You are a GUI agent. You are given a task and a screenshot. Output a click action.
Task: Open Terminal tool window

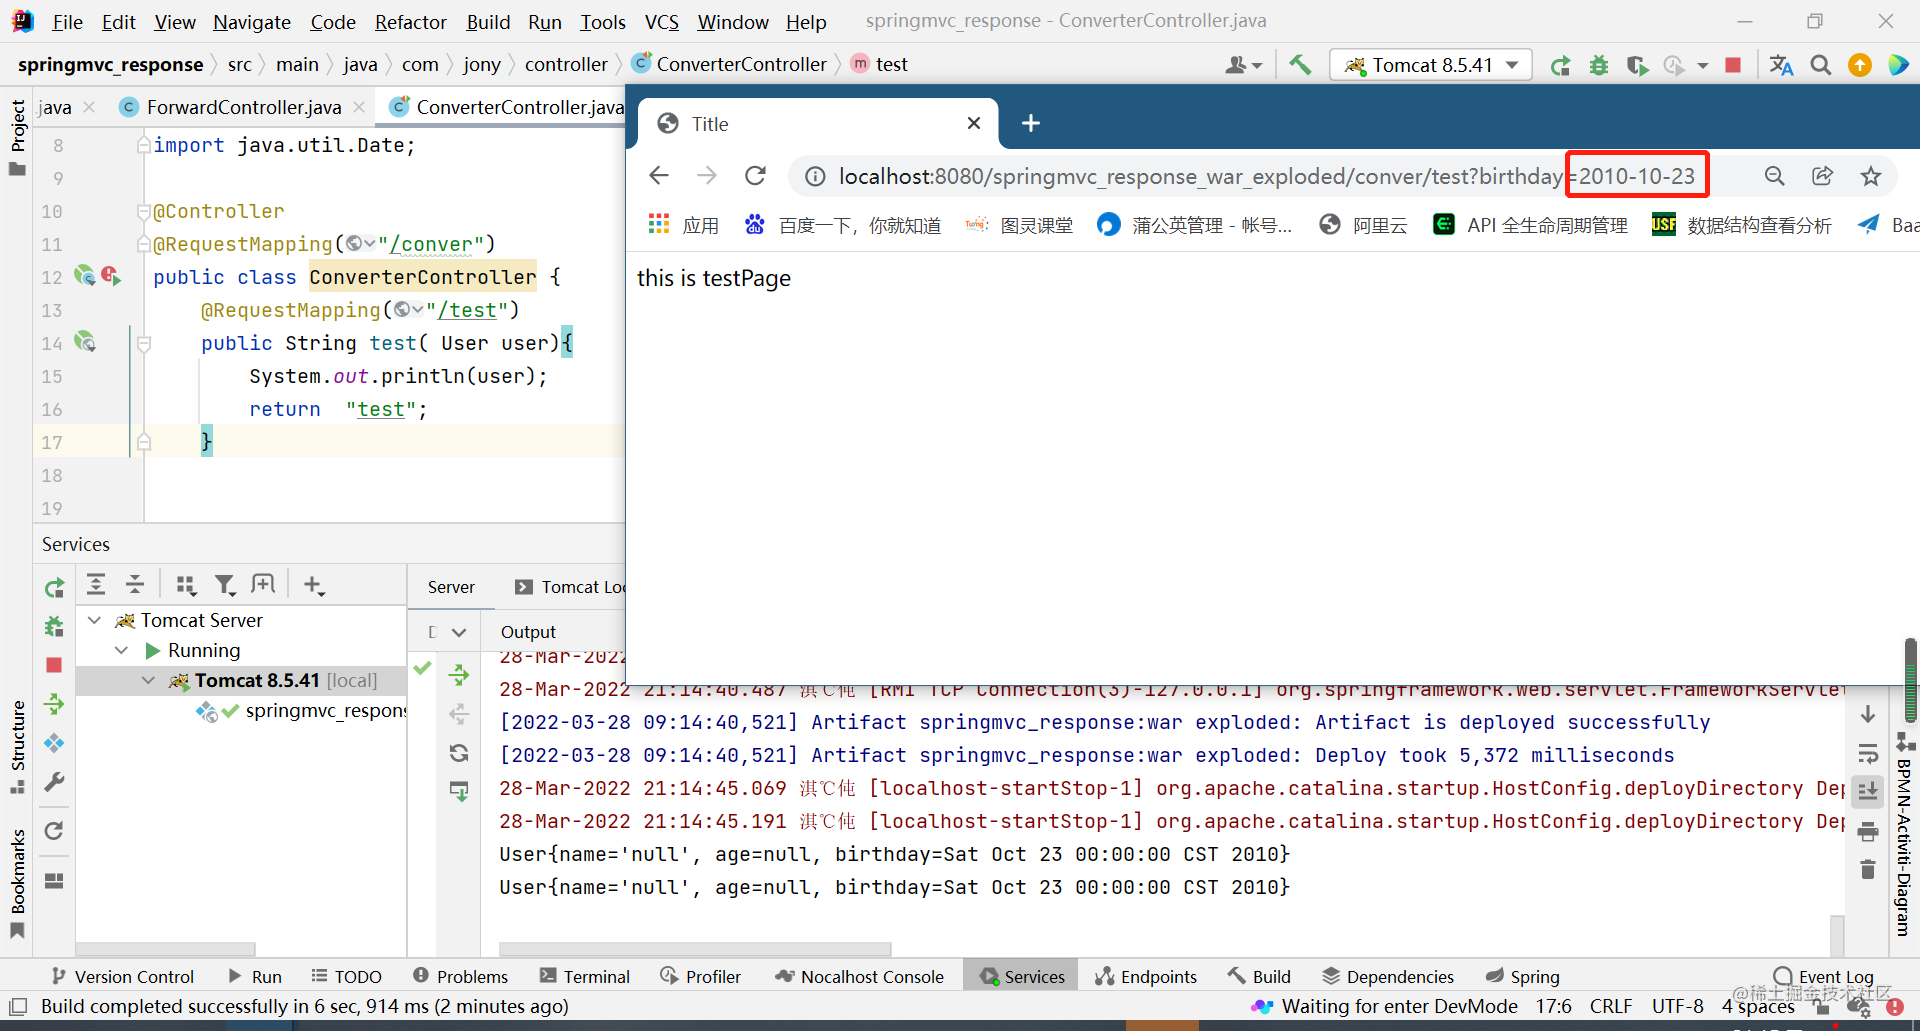pos(585,976)
